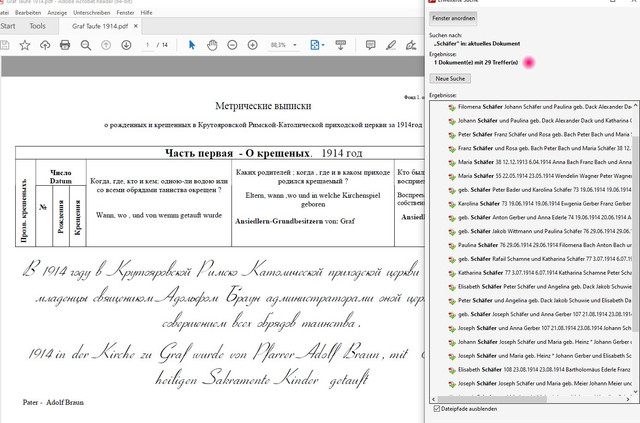Go to next page with down arrow
The height and width of the screenshot is (423, 640).
126,45
